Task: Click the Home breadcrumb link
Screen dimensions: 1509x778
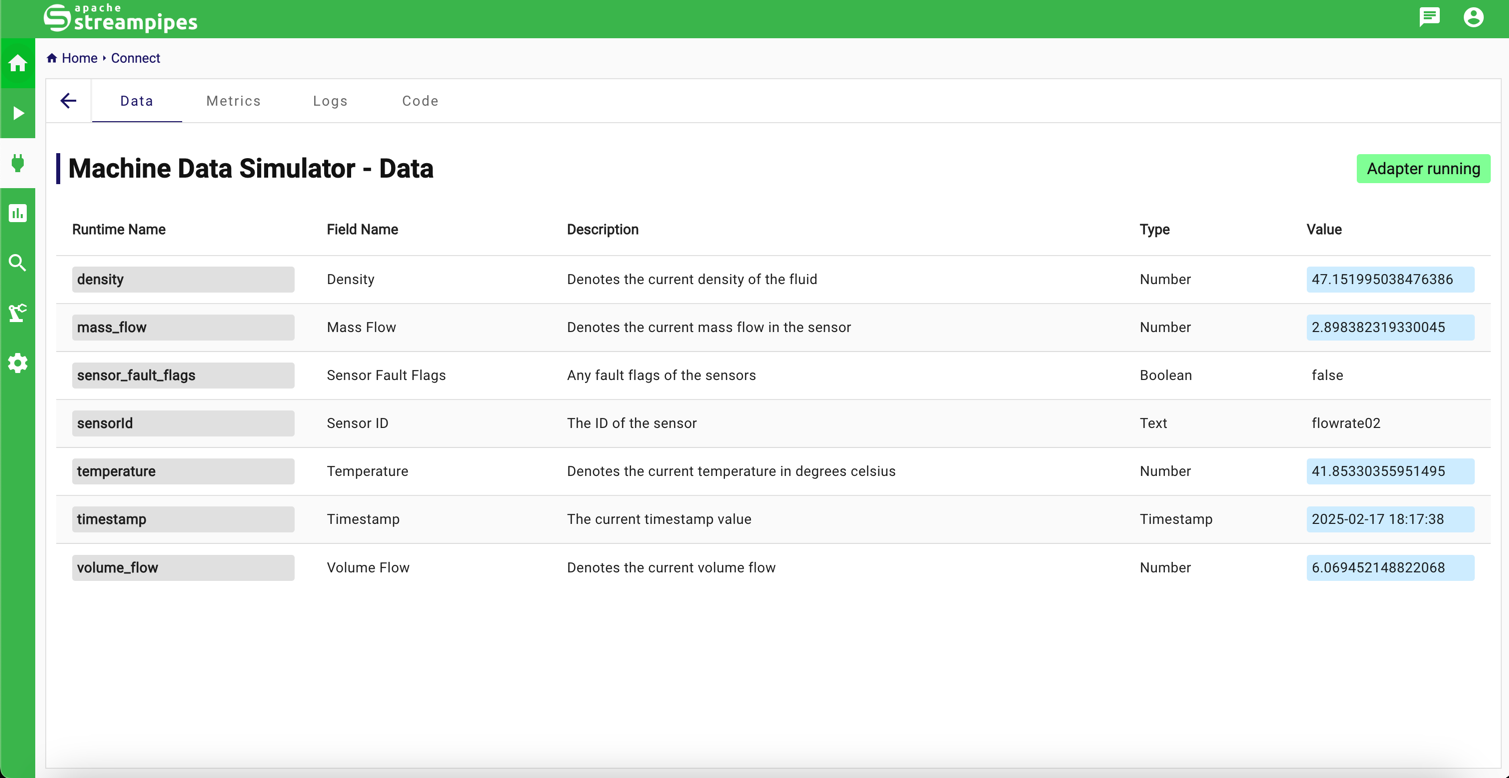Action: tap(79, 58)
